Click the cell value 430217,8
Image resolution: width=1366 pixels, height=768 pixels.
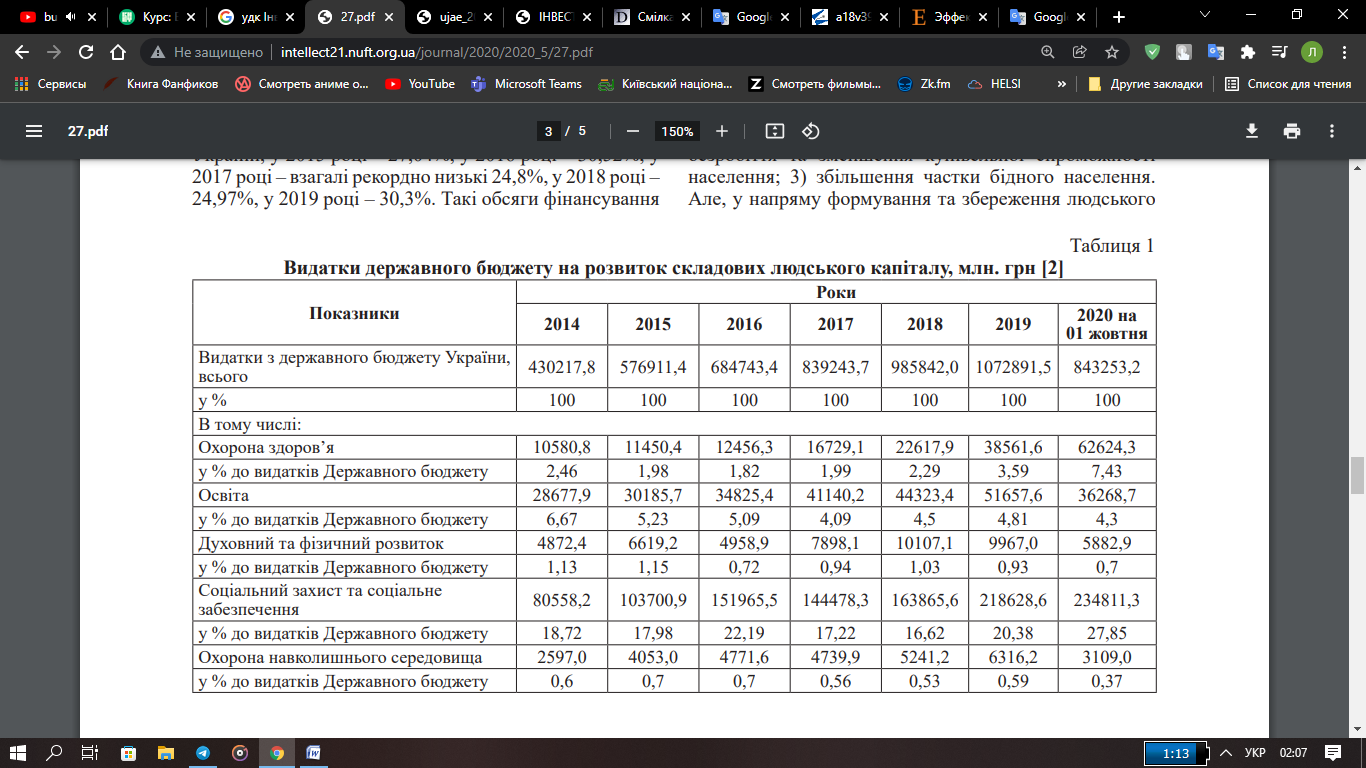(x=561, y=367)
